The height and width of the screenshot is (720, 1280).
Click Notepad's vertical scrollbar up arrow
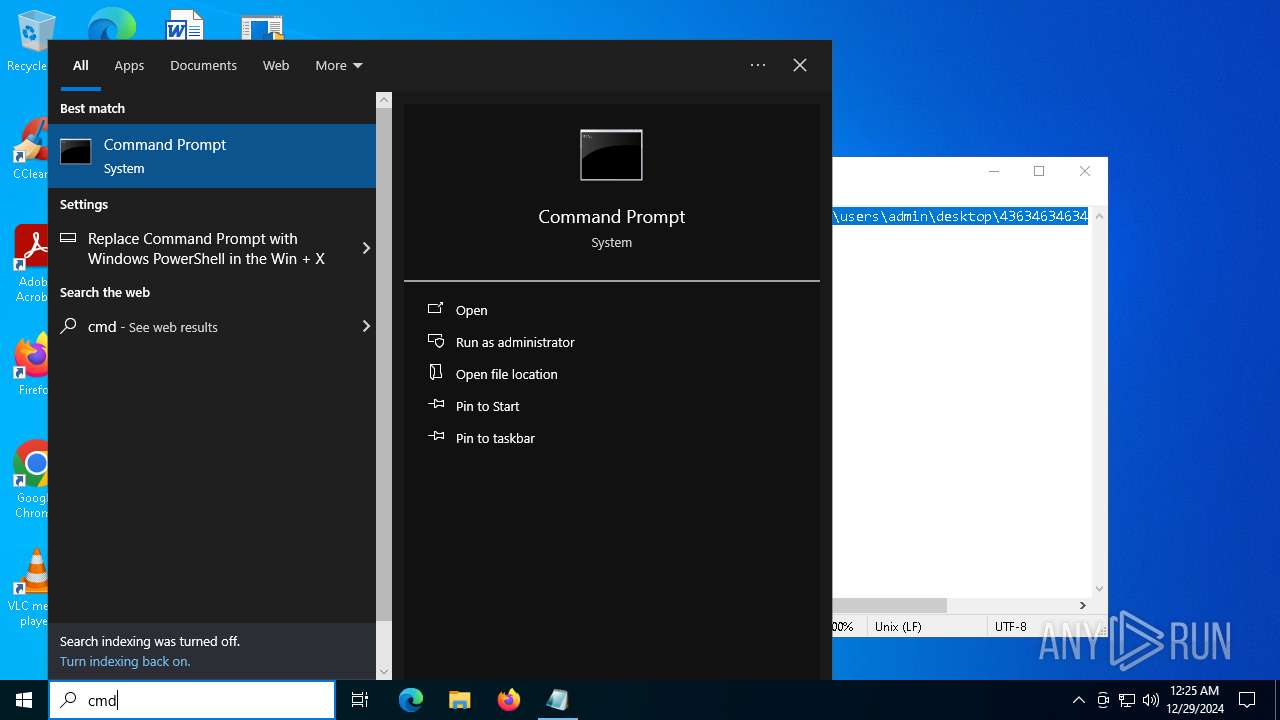pyautogui.click(x=1100, y=215)
